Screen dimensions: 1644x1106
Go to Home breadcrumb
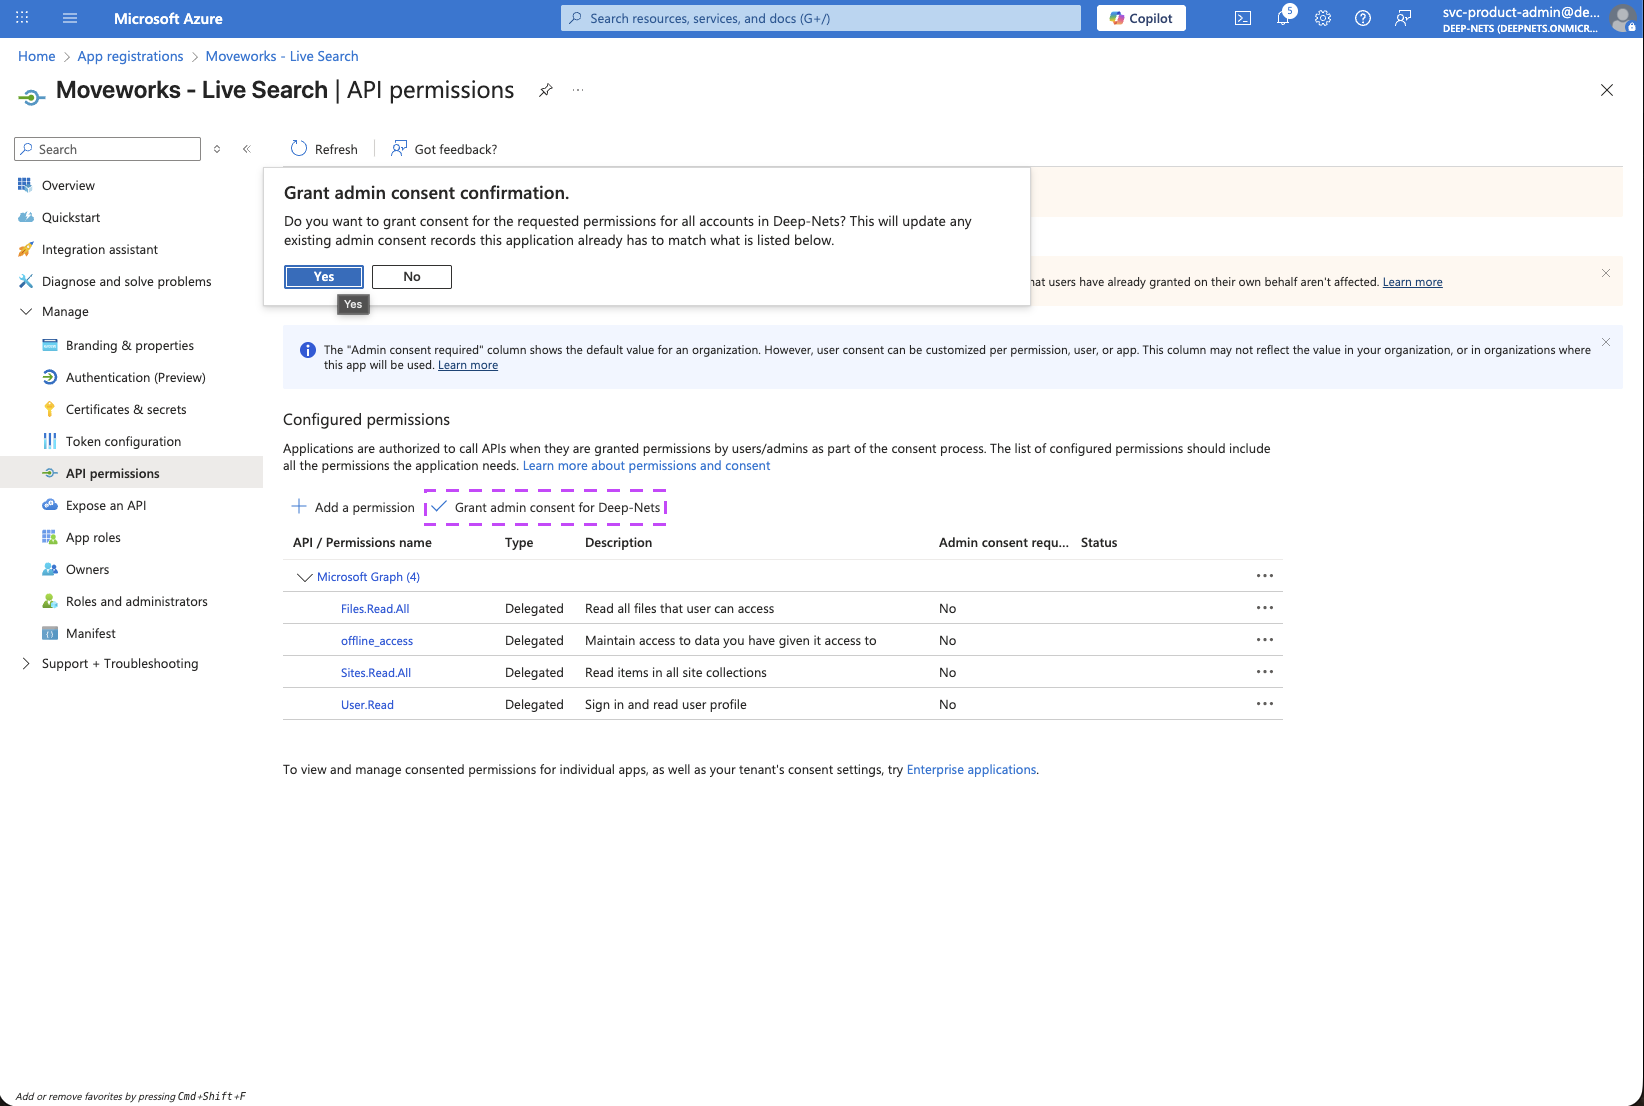pyautogui.click(x=37, y=56)
